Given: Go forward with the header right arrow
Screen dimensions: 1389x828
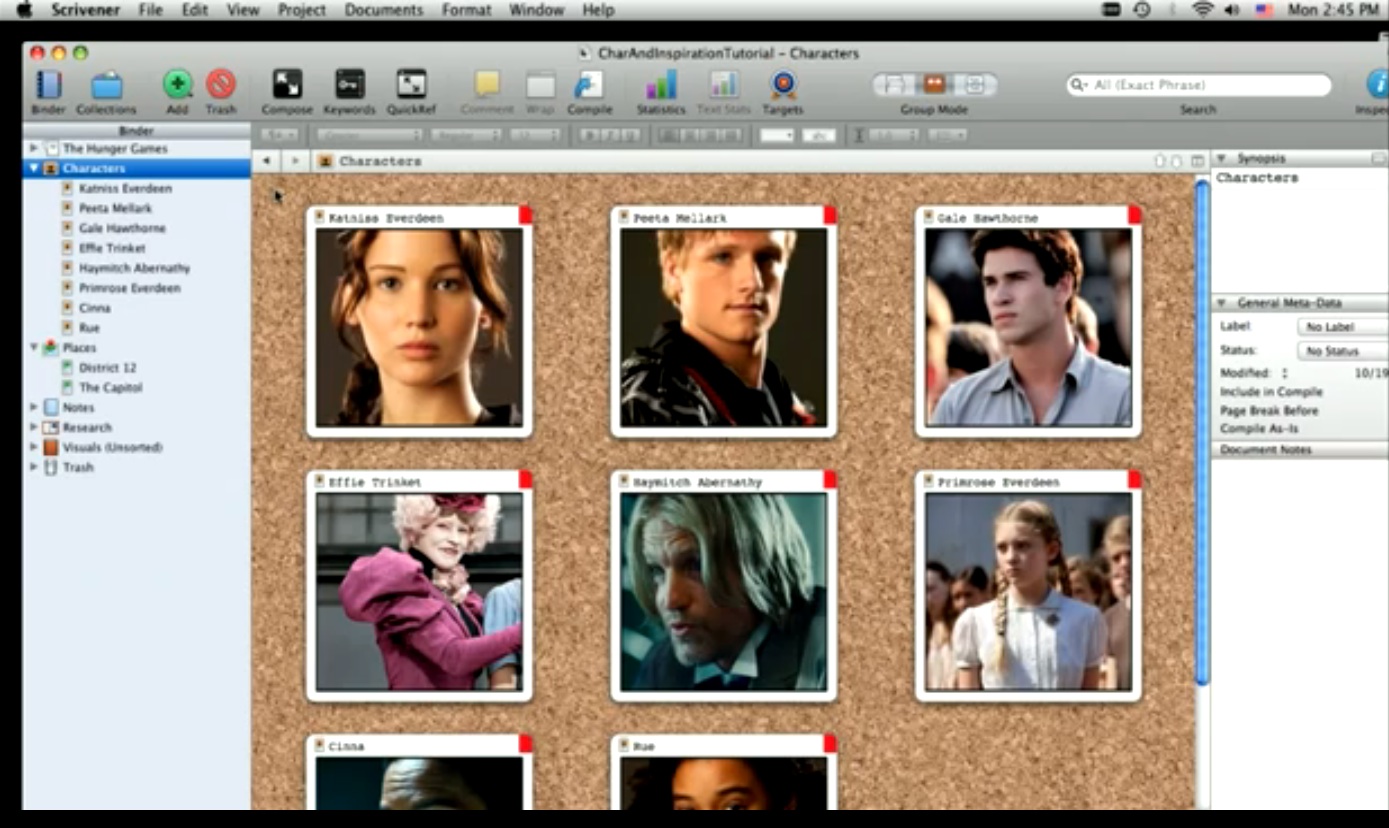Looking at the screenshot, I should 294,161.
